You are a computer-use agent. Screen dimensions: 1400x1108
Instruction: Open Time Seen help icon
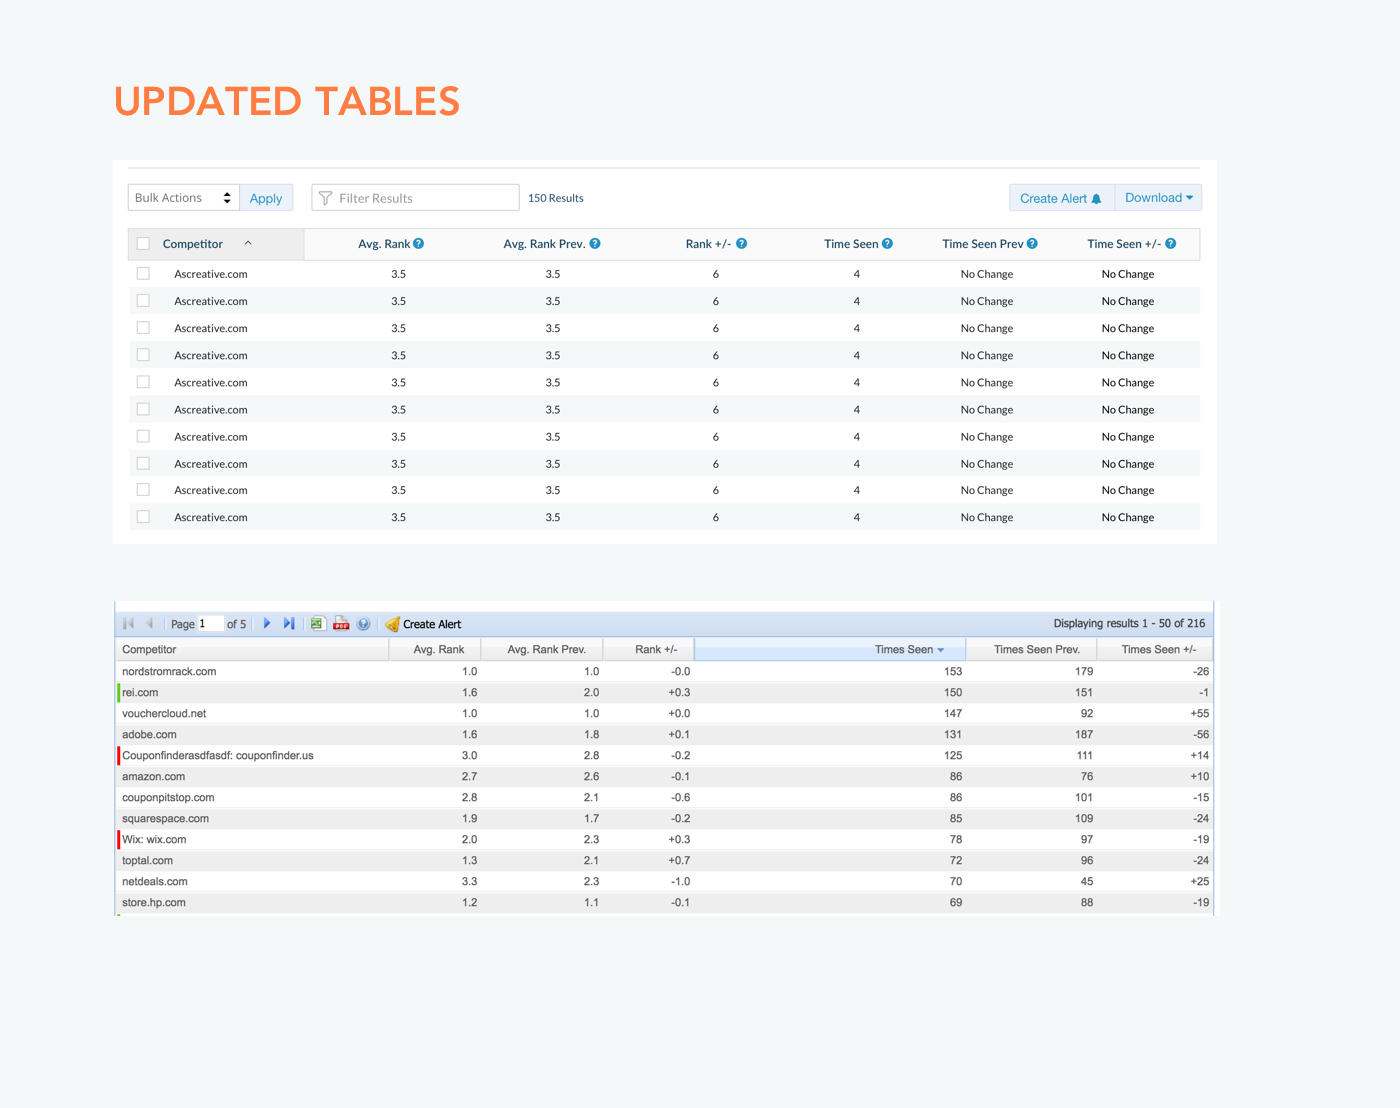point(887,243)
